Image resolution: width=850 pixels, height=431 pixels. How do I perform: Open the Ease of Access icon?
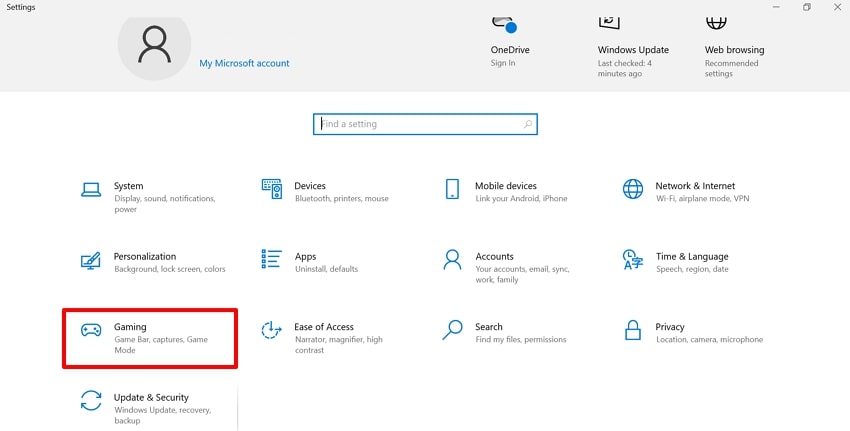click(x=271, y=330)
